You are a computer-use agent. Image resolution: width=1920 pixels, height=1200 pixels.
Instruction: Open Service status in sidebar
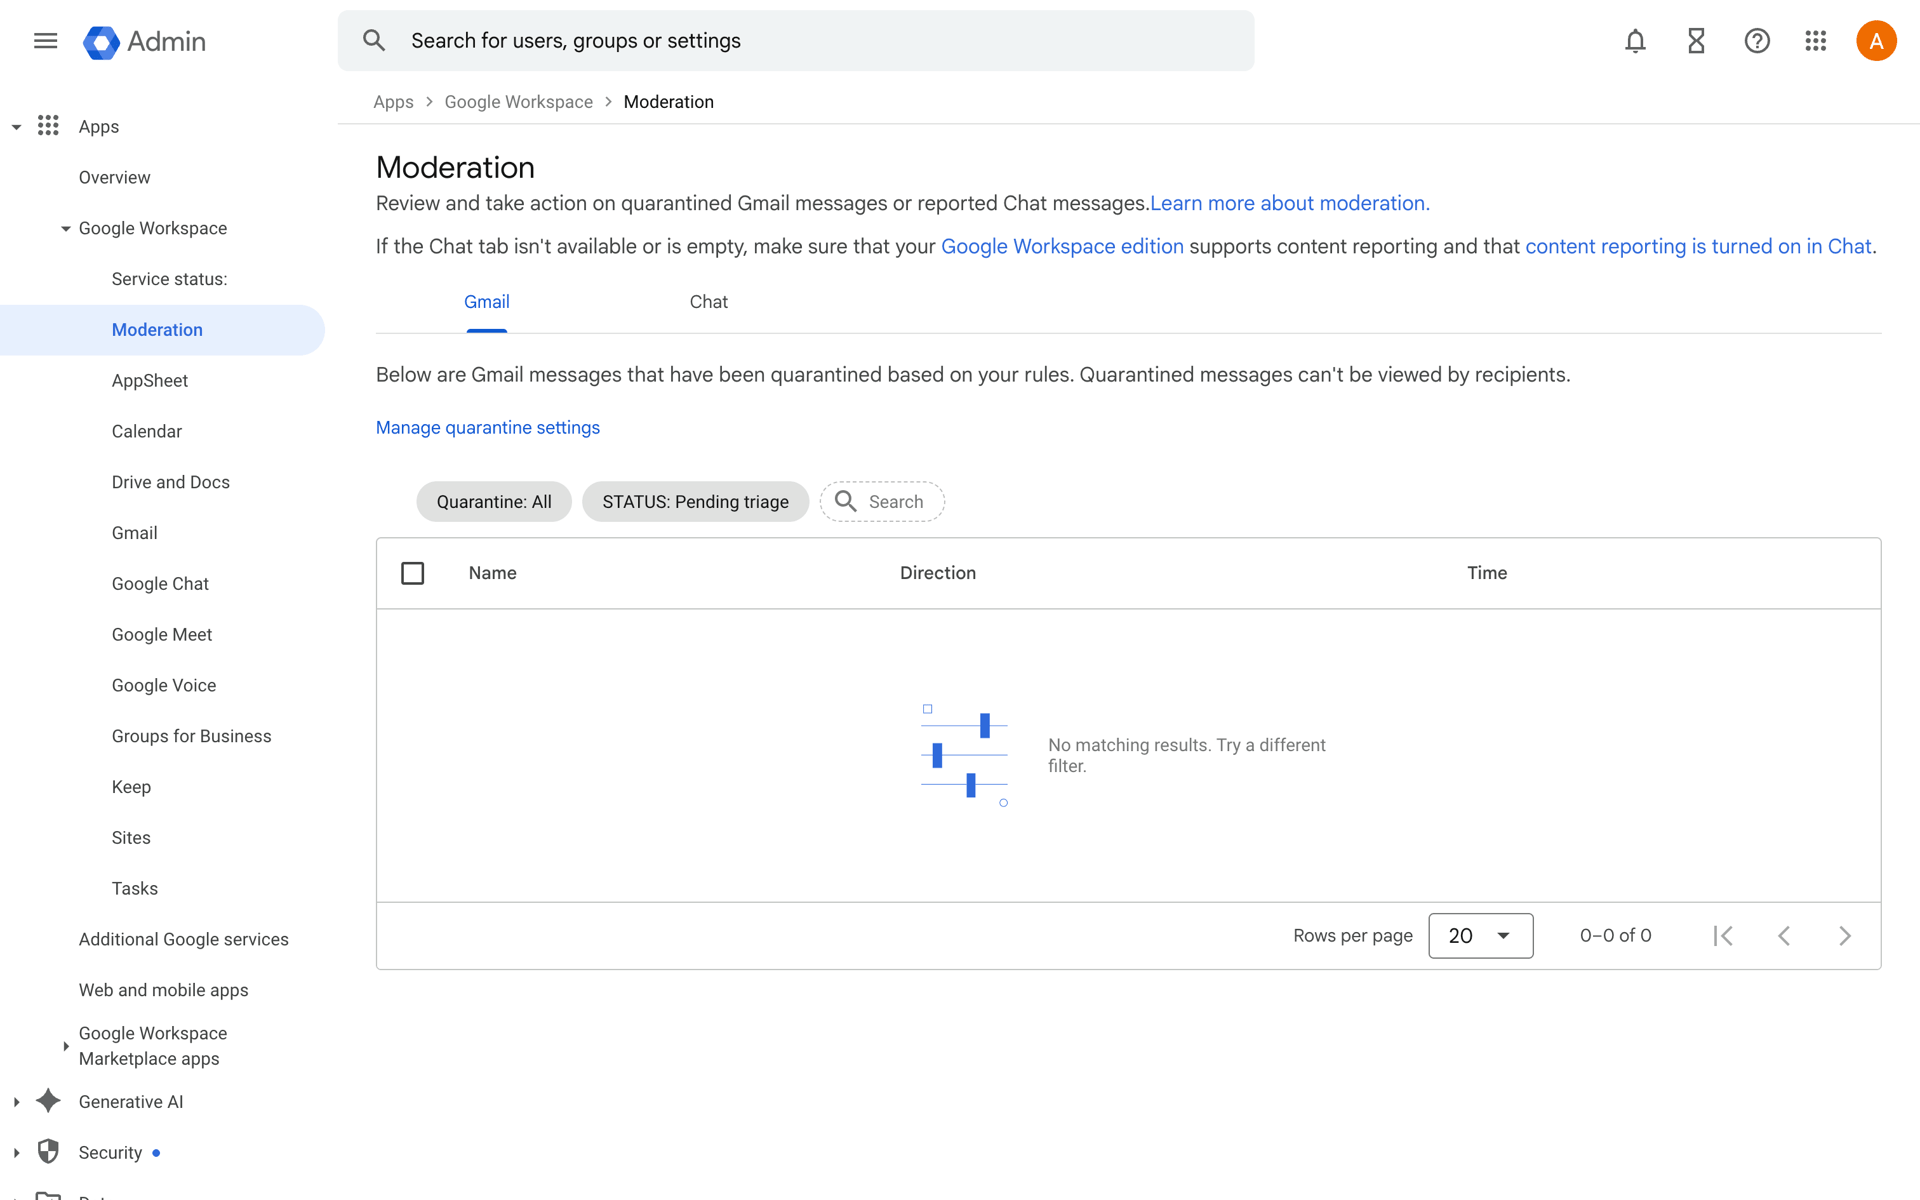point(169,279)
